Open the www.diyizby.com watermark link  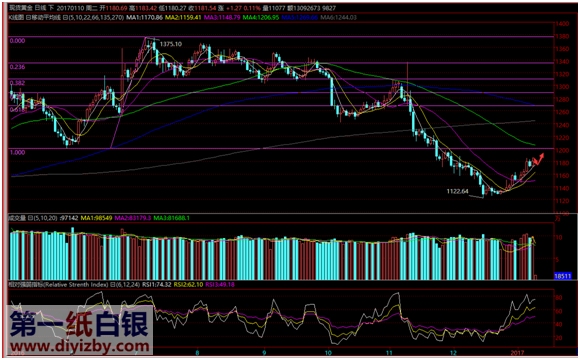[x=80, y=347]
